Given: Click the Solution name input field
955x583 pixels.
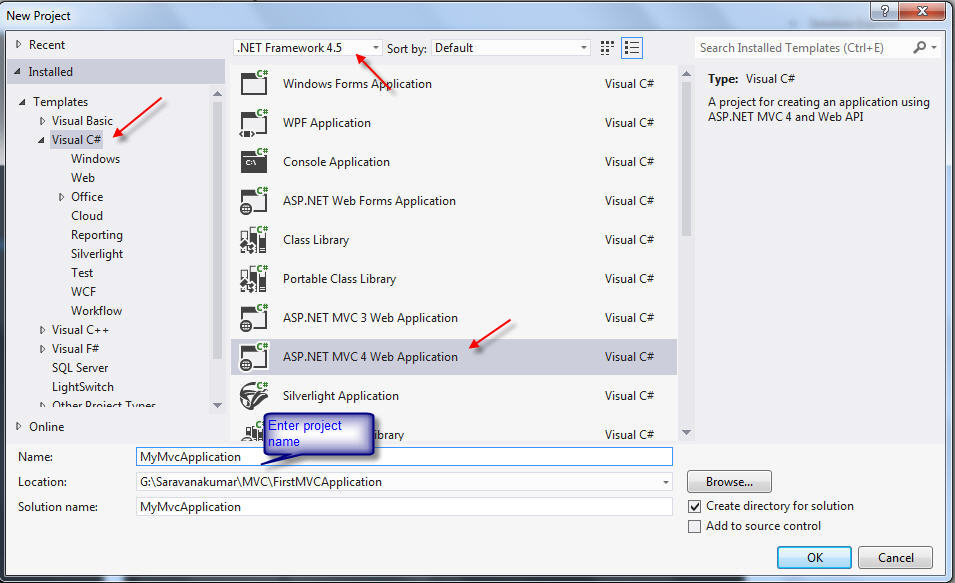Looking at the screenshot, I should pos(404,506).
